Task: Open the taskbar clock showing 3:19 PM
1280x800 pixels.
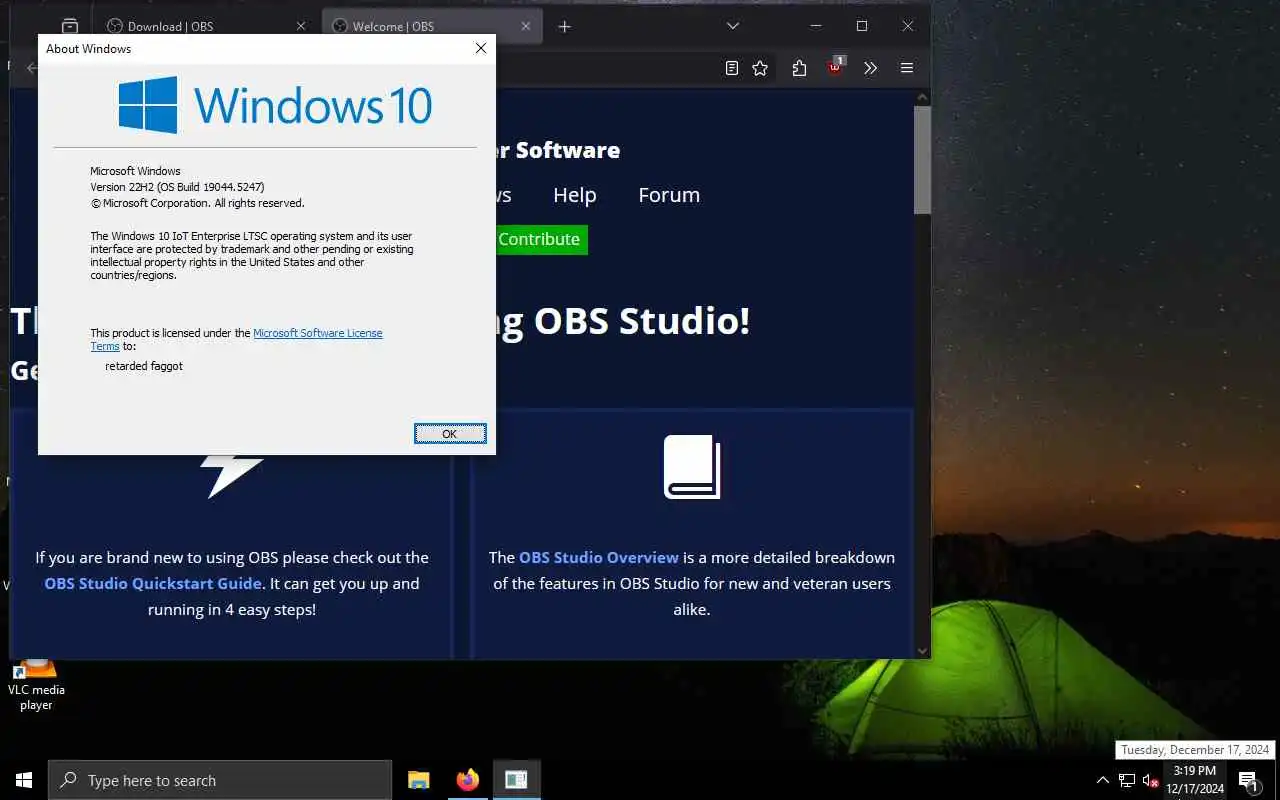Action: [x=1195, y=780]
